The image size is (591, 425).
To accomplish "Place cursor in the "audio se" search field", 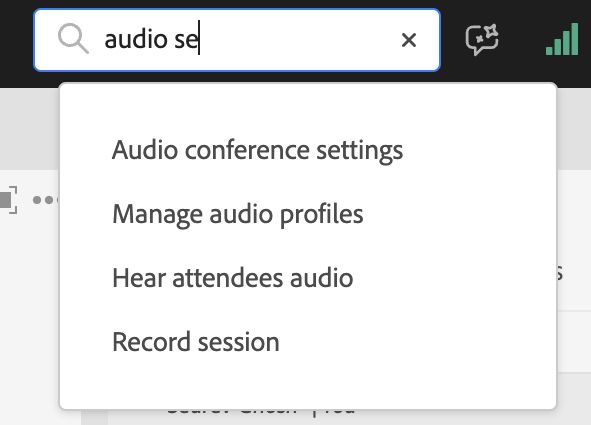I will [237, 40].
